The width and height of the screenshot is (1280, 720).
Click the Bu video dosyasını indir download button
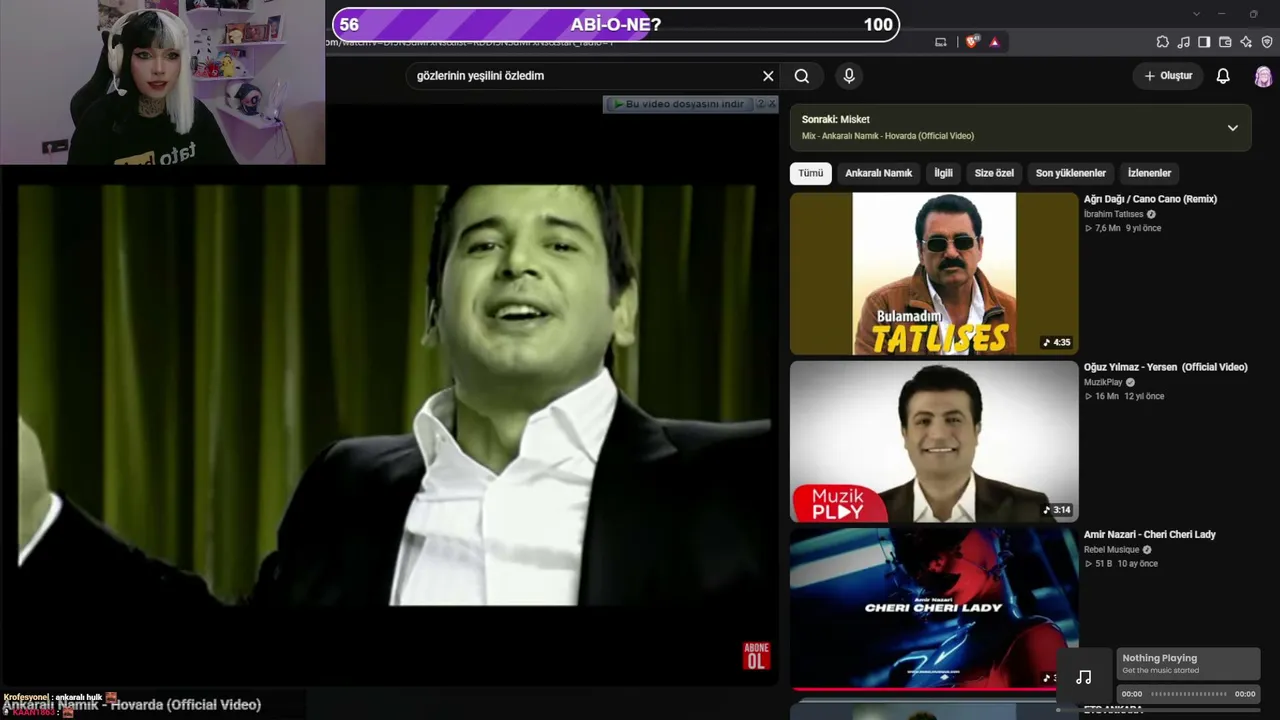pos(678,104)
